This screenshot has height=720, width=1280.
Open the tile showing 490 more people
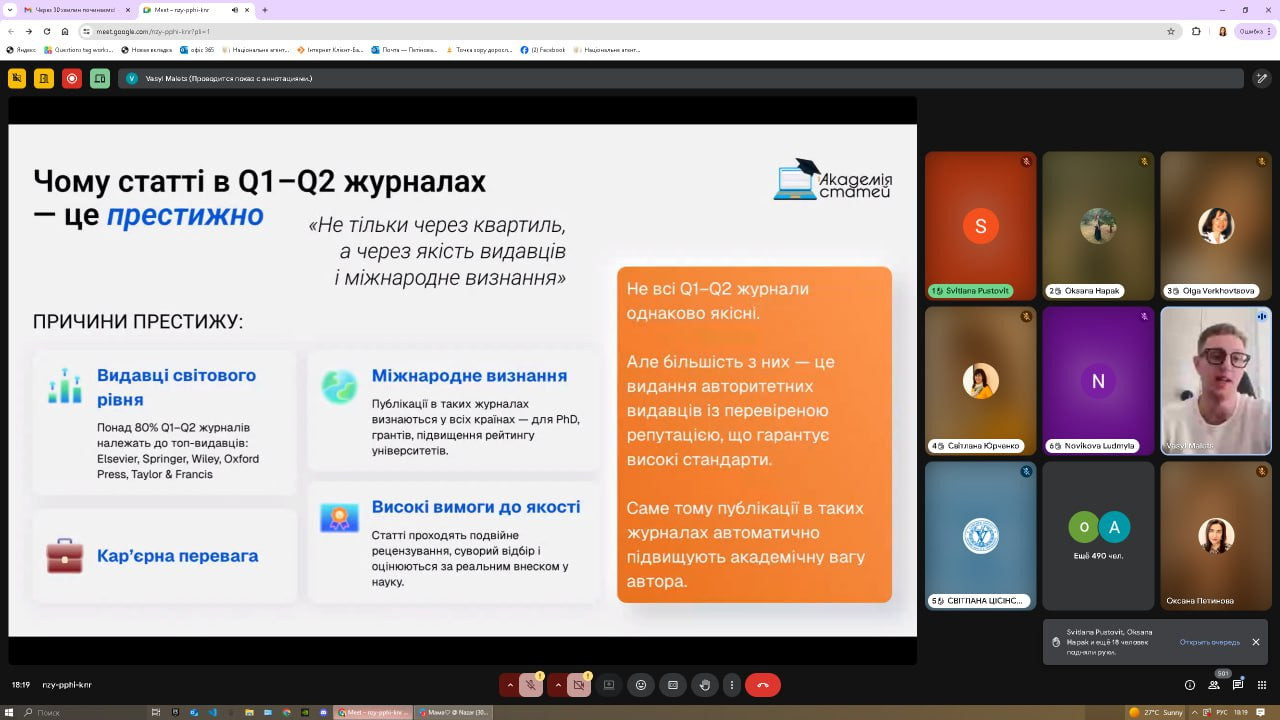[1098, 535]
